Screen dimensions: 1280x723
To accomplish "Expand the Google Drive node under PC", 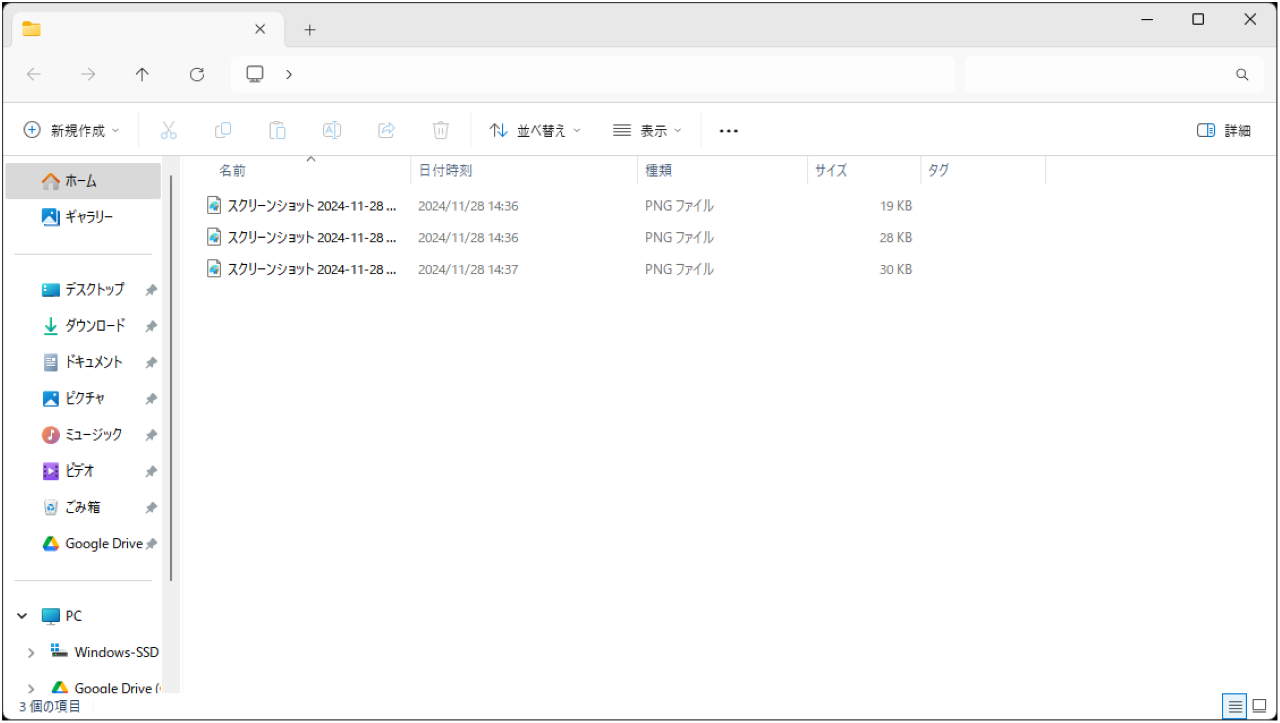I will coord(31,688).
